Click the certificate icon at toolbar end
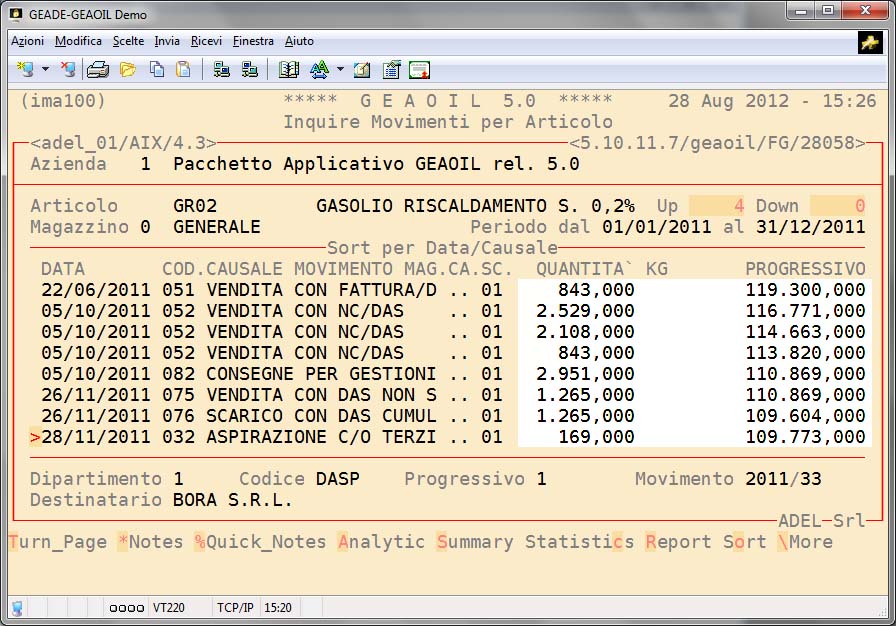Image resolution: width=896 pixels, height=626 pixels. point(419,70)
